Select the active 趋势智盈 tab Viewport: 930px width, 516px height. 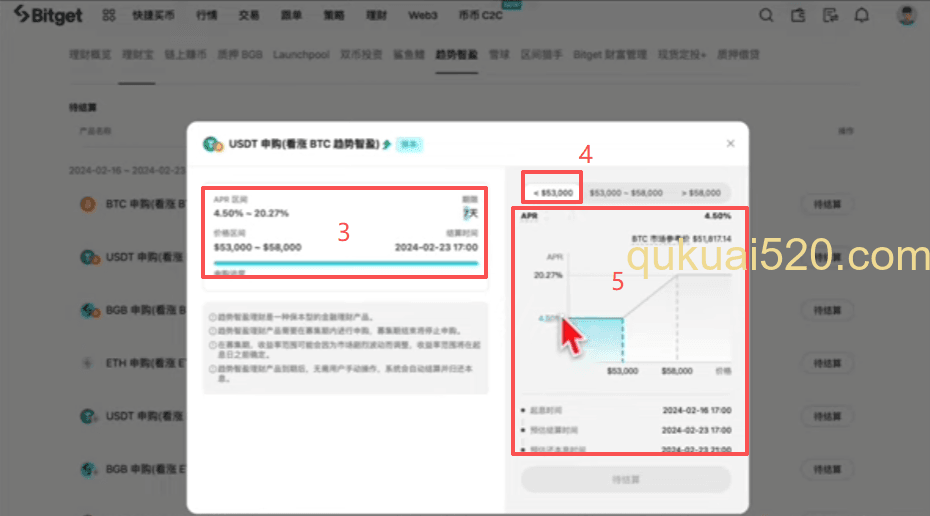point(456,55)
